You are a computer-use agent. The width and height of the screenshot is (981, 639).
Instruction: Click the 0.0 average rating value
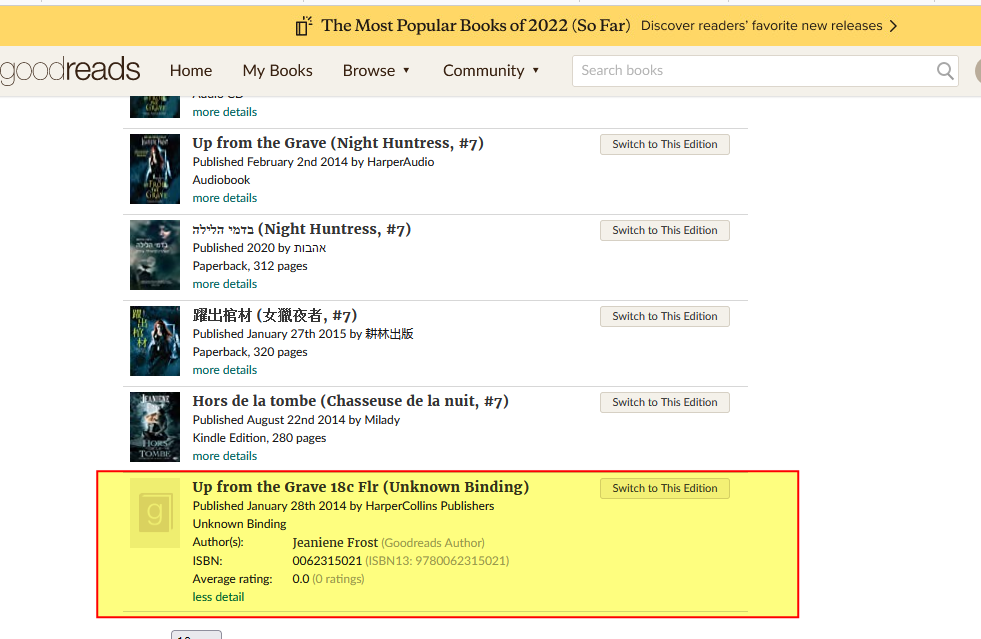tap(300, 579)
